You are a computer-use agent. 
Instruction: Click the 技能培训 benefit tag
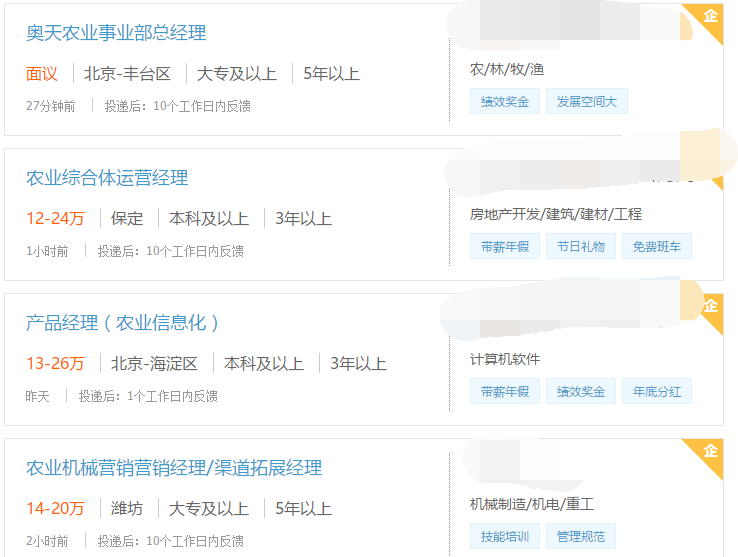(505, 536)
